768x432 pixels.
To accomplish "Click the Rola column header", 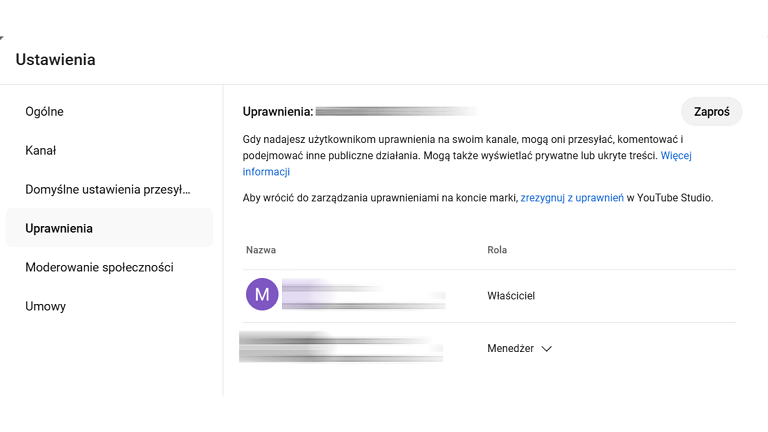I will click(x=497, y=250).
